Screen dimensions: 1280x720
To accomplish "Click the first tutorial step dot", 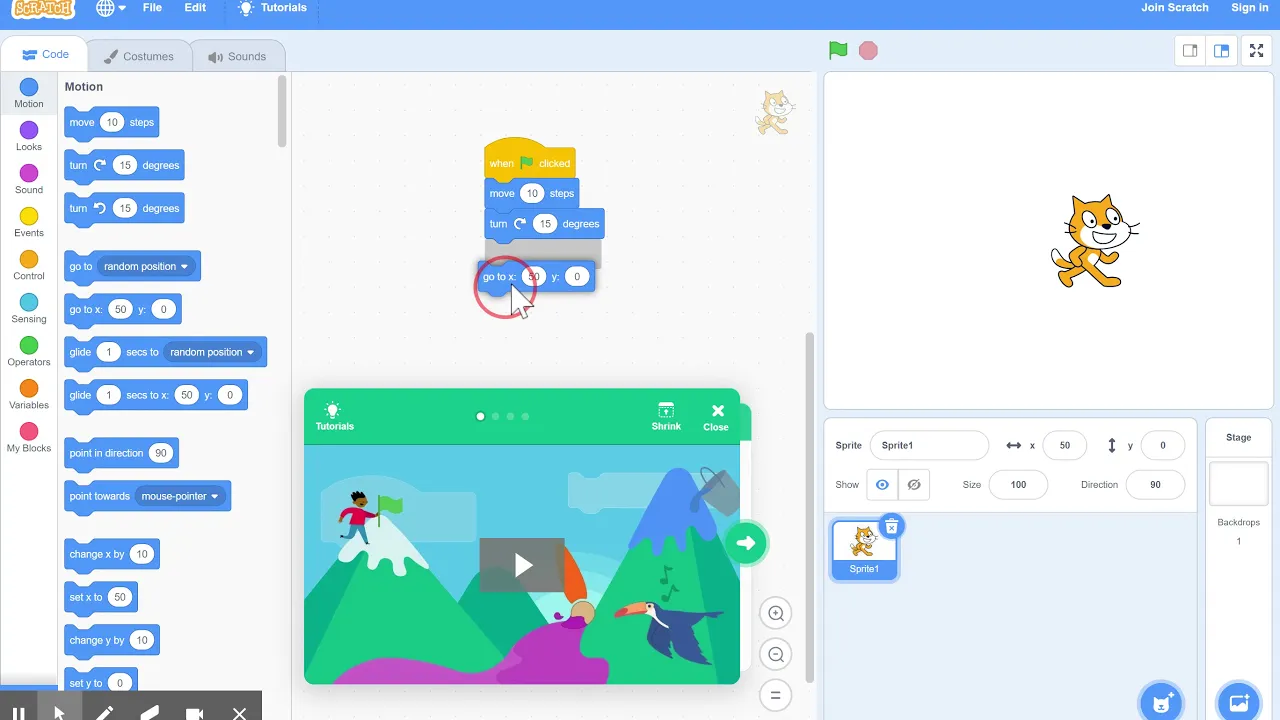I will click(x=480, y=416).
